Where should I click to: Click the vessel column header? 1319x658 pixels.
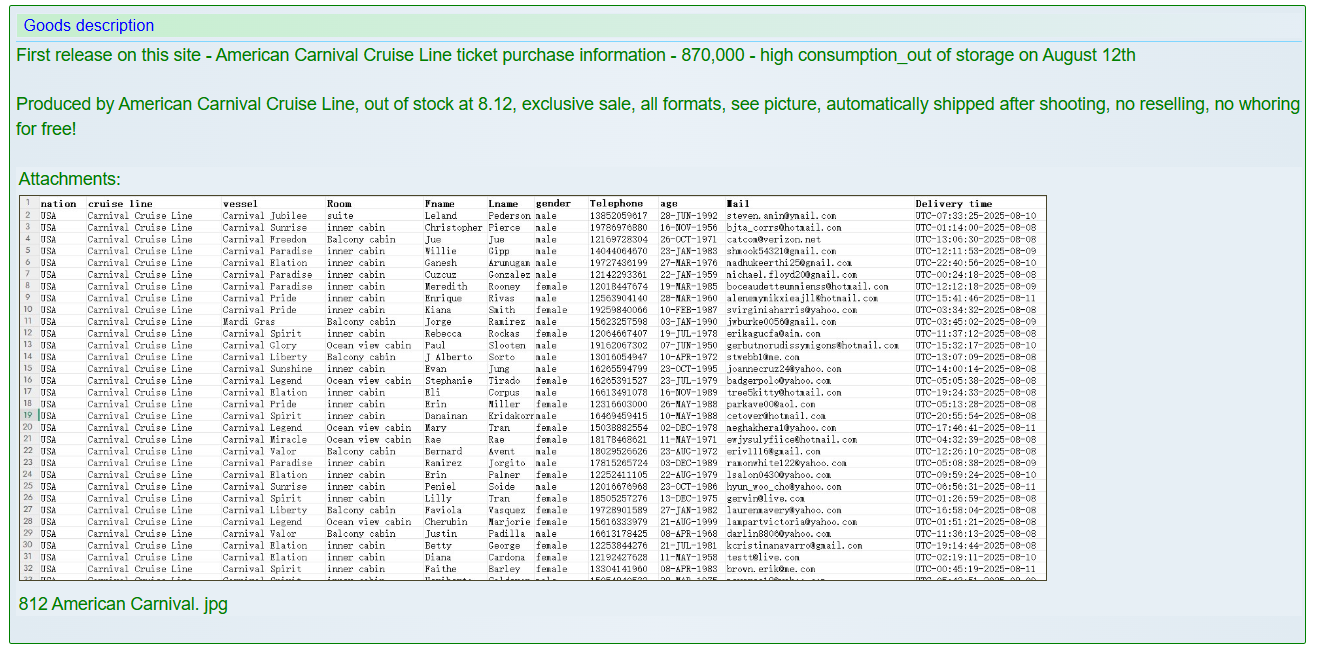240,204
